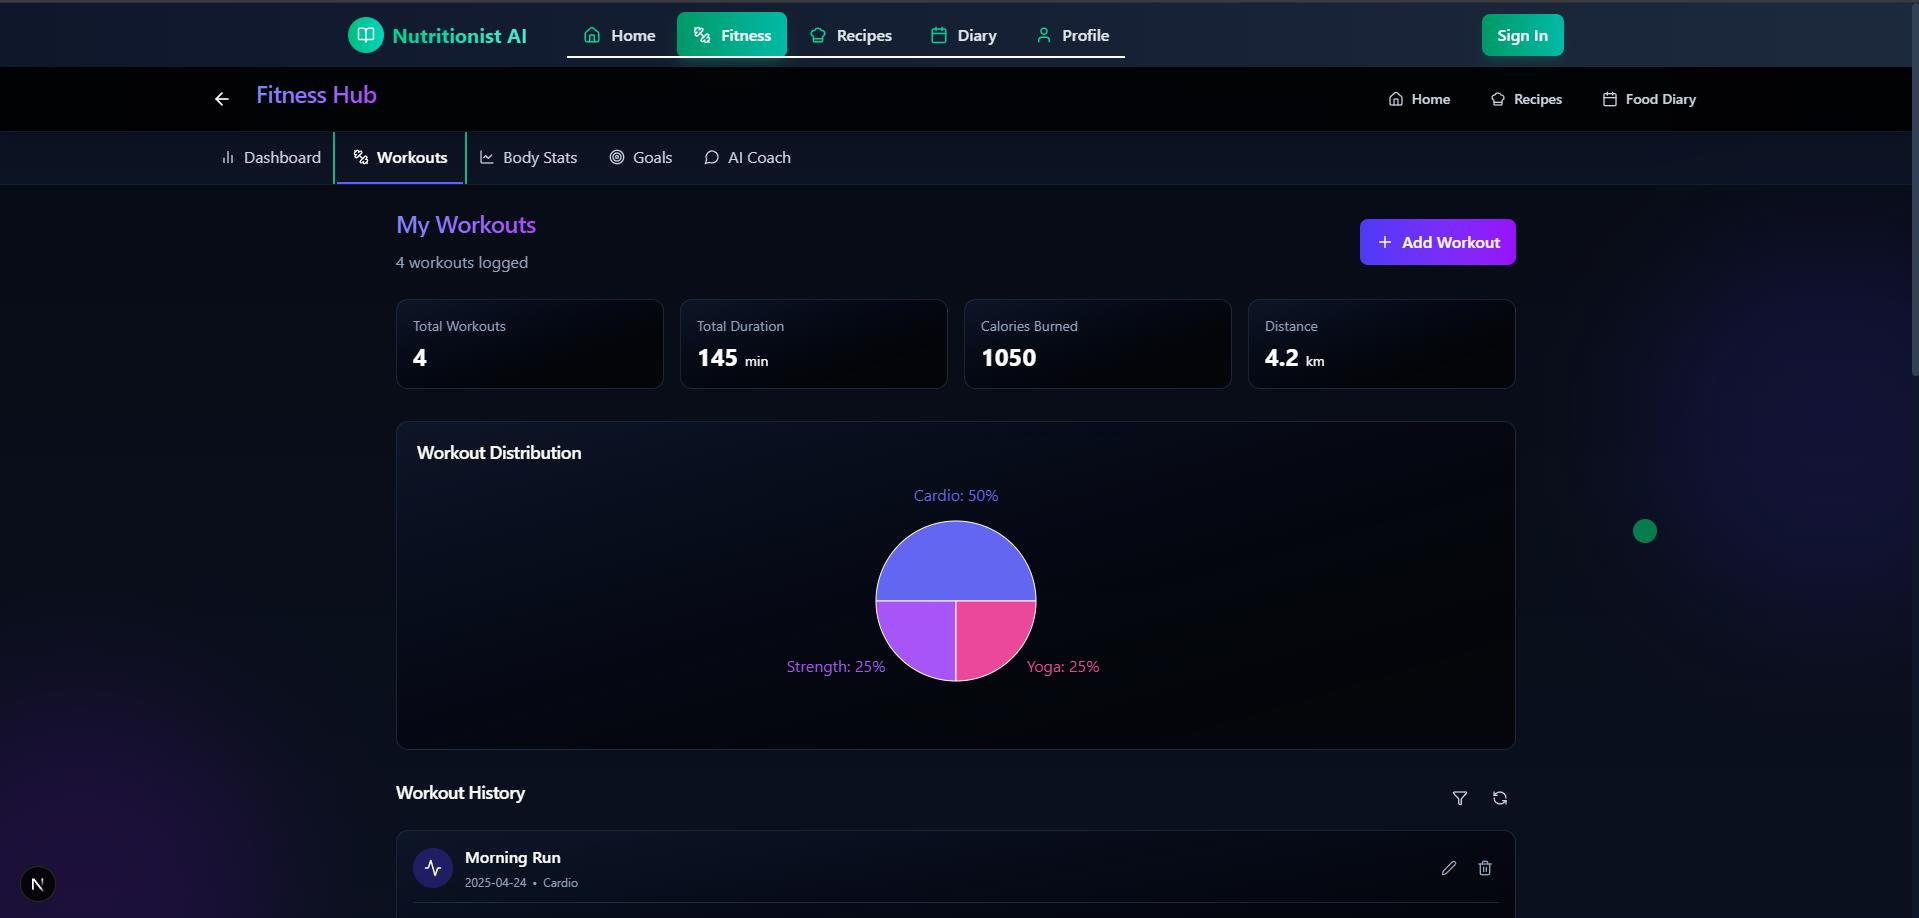Follow the Recipes link in Fitness Hub header
This screenshot has height=918, width=1919.
click(x=1526, y=99)
